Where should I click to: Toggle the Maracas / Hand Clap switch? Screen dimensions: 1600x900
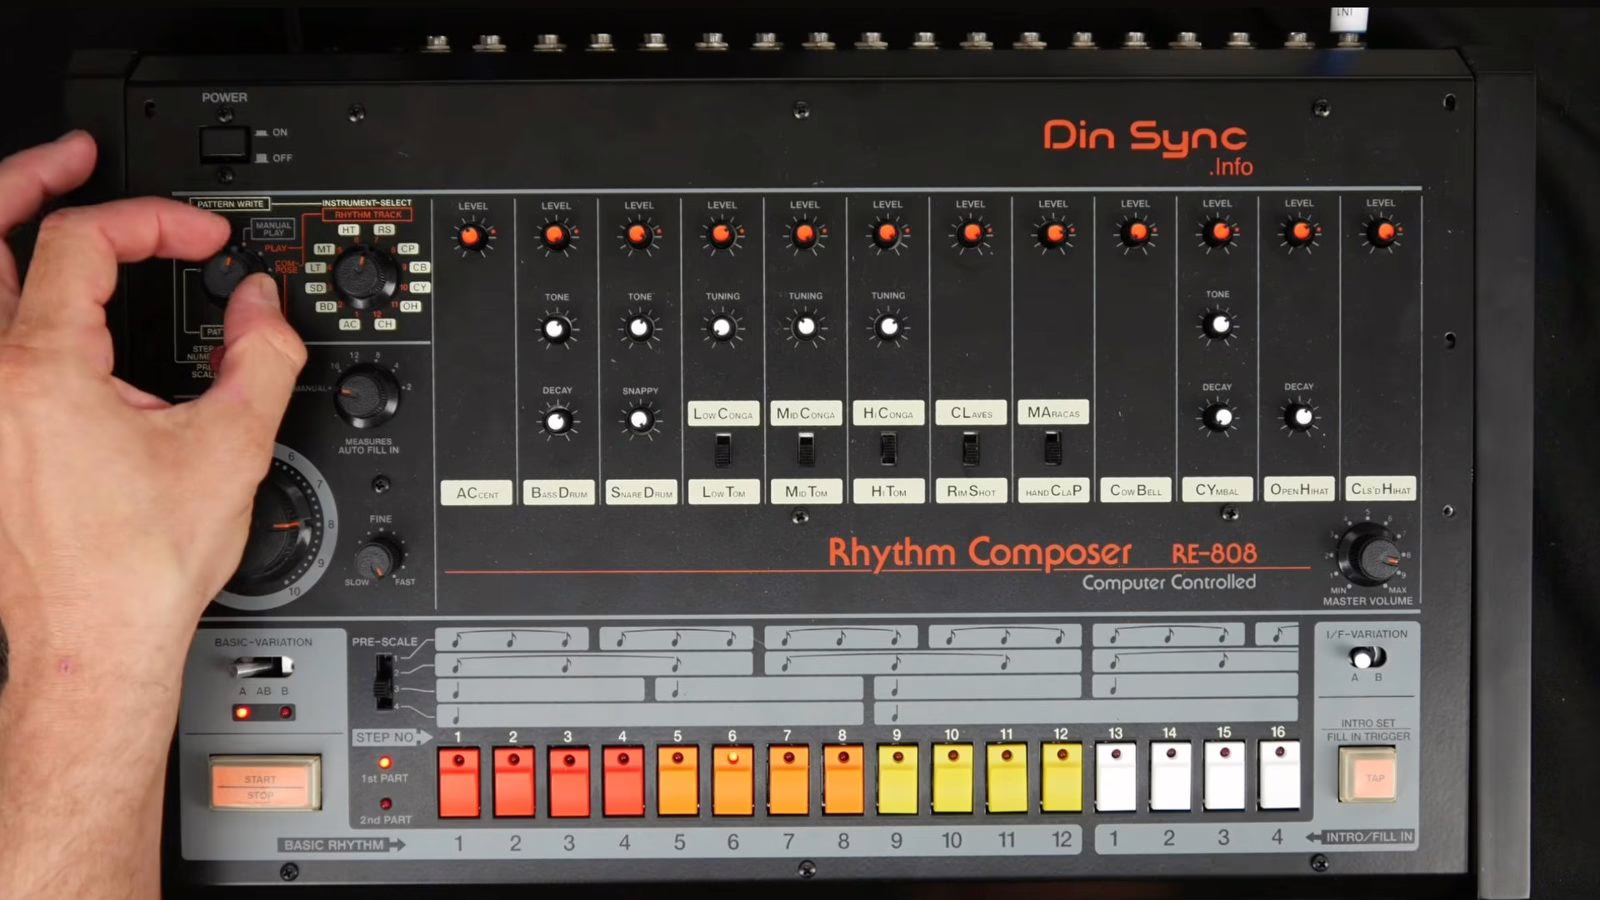1052,448
